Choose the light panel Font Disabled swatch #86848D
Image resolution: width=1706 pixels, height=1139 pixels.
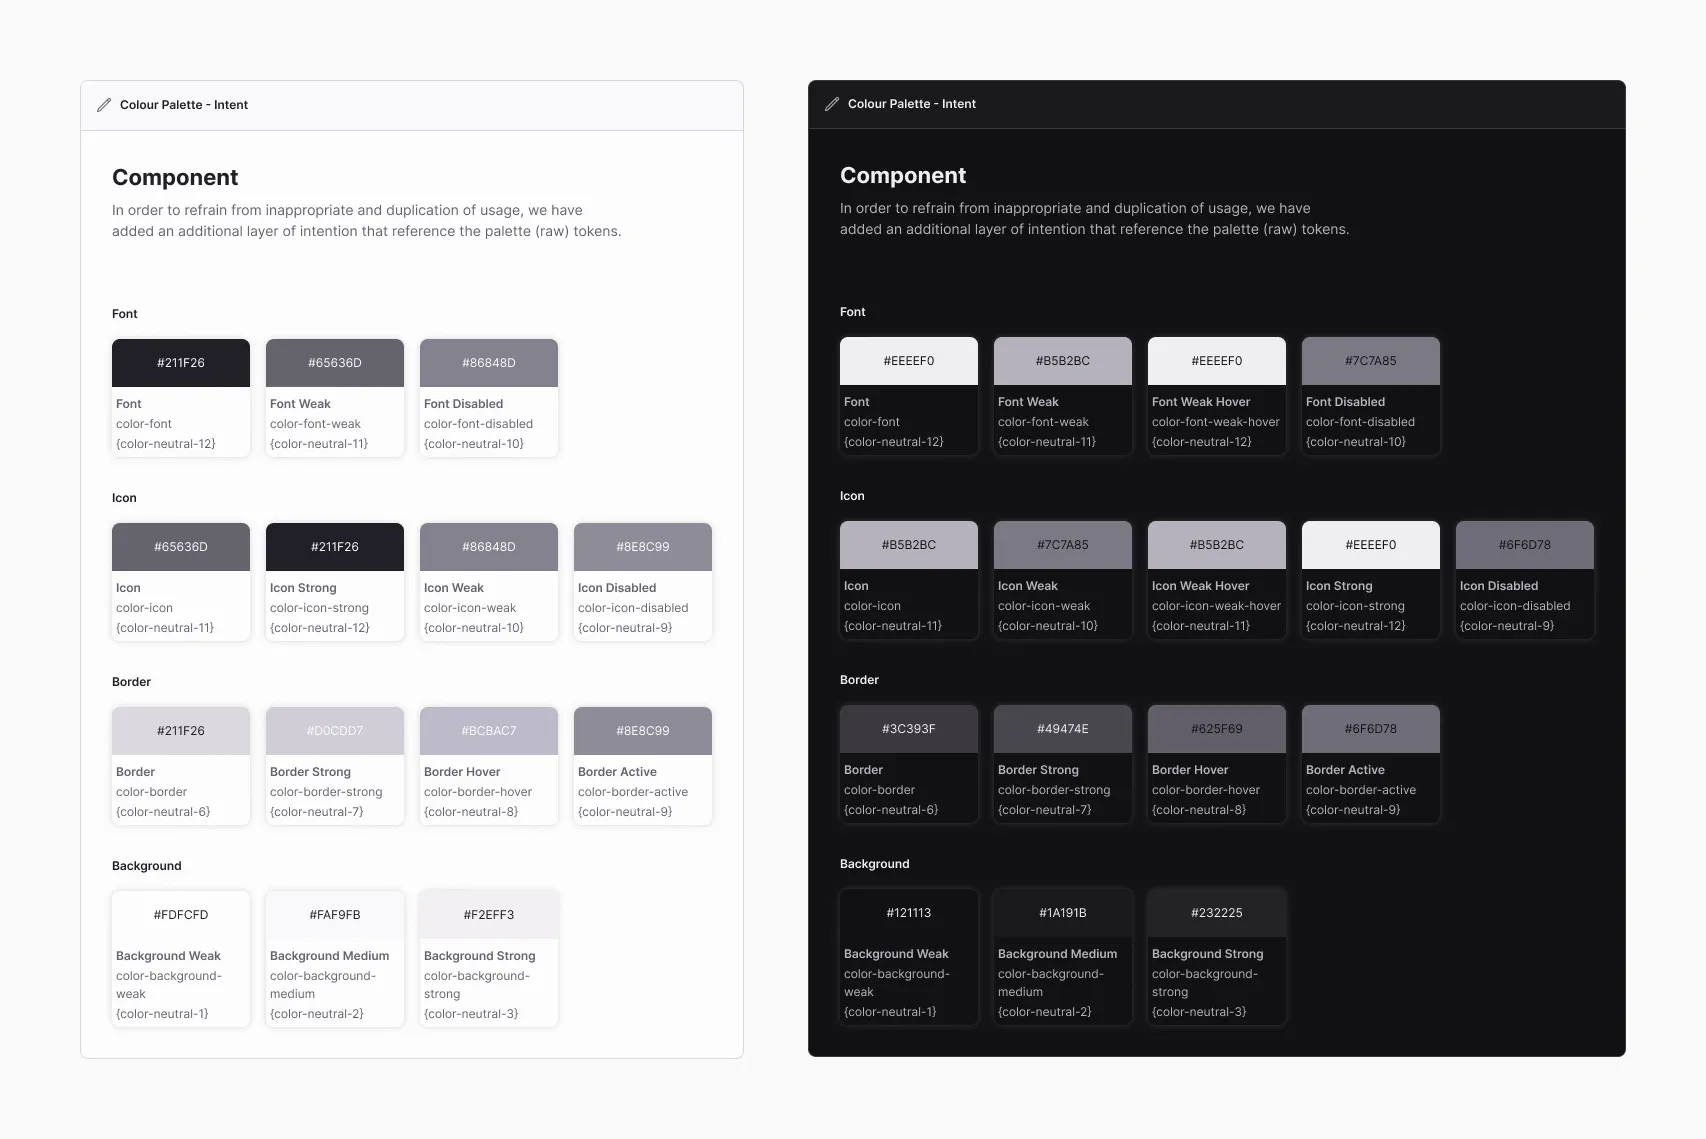pyautogui.click(x=489, y=363)
